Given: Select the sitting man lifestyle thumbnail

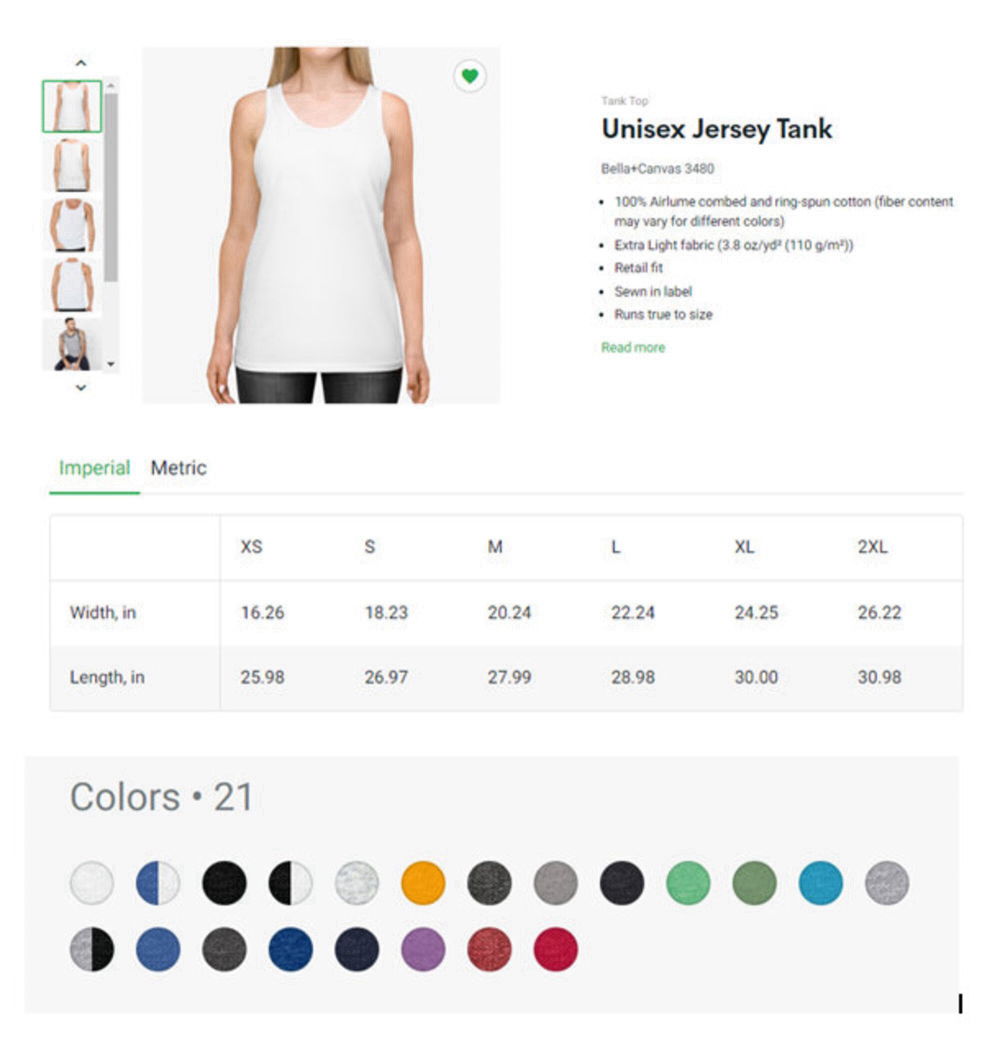Looking at the screenshot, I should pyautogui.click(x=72, y=344).
